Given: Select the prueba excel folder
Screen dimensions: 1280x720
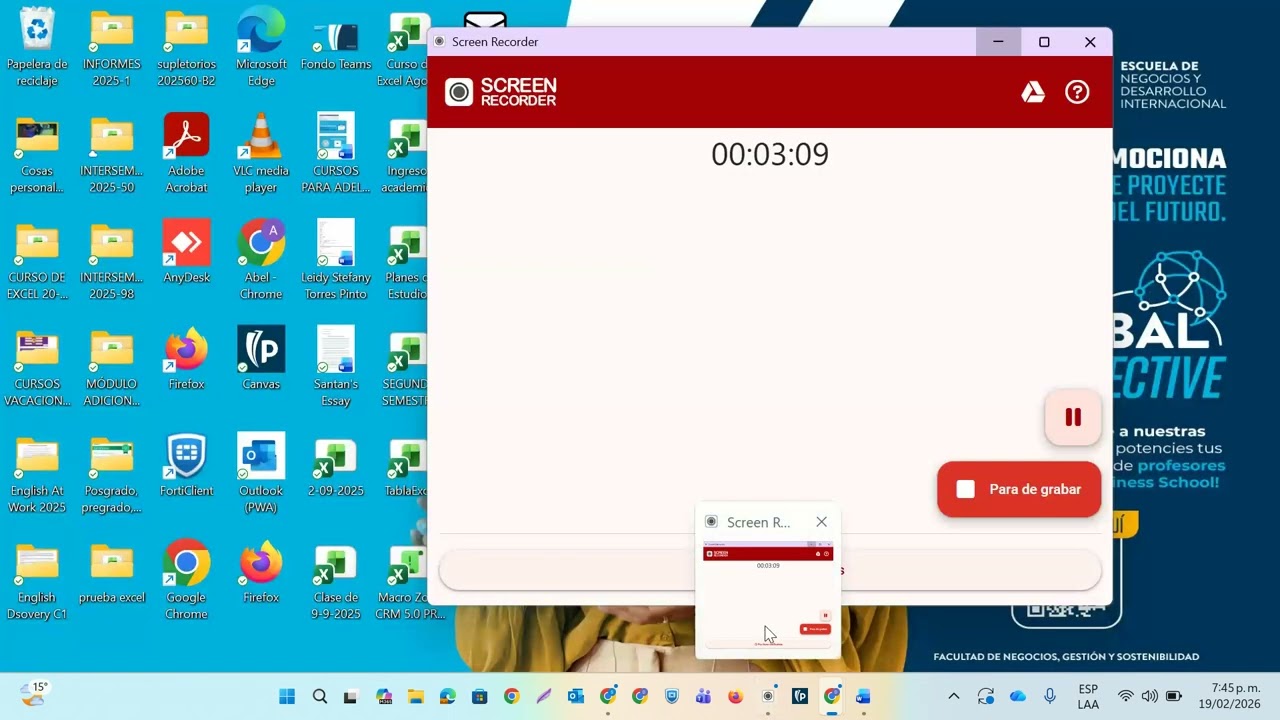Looking at the screenshot, I should (112, 573).
